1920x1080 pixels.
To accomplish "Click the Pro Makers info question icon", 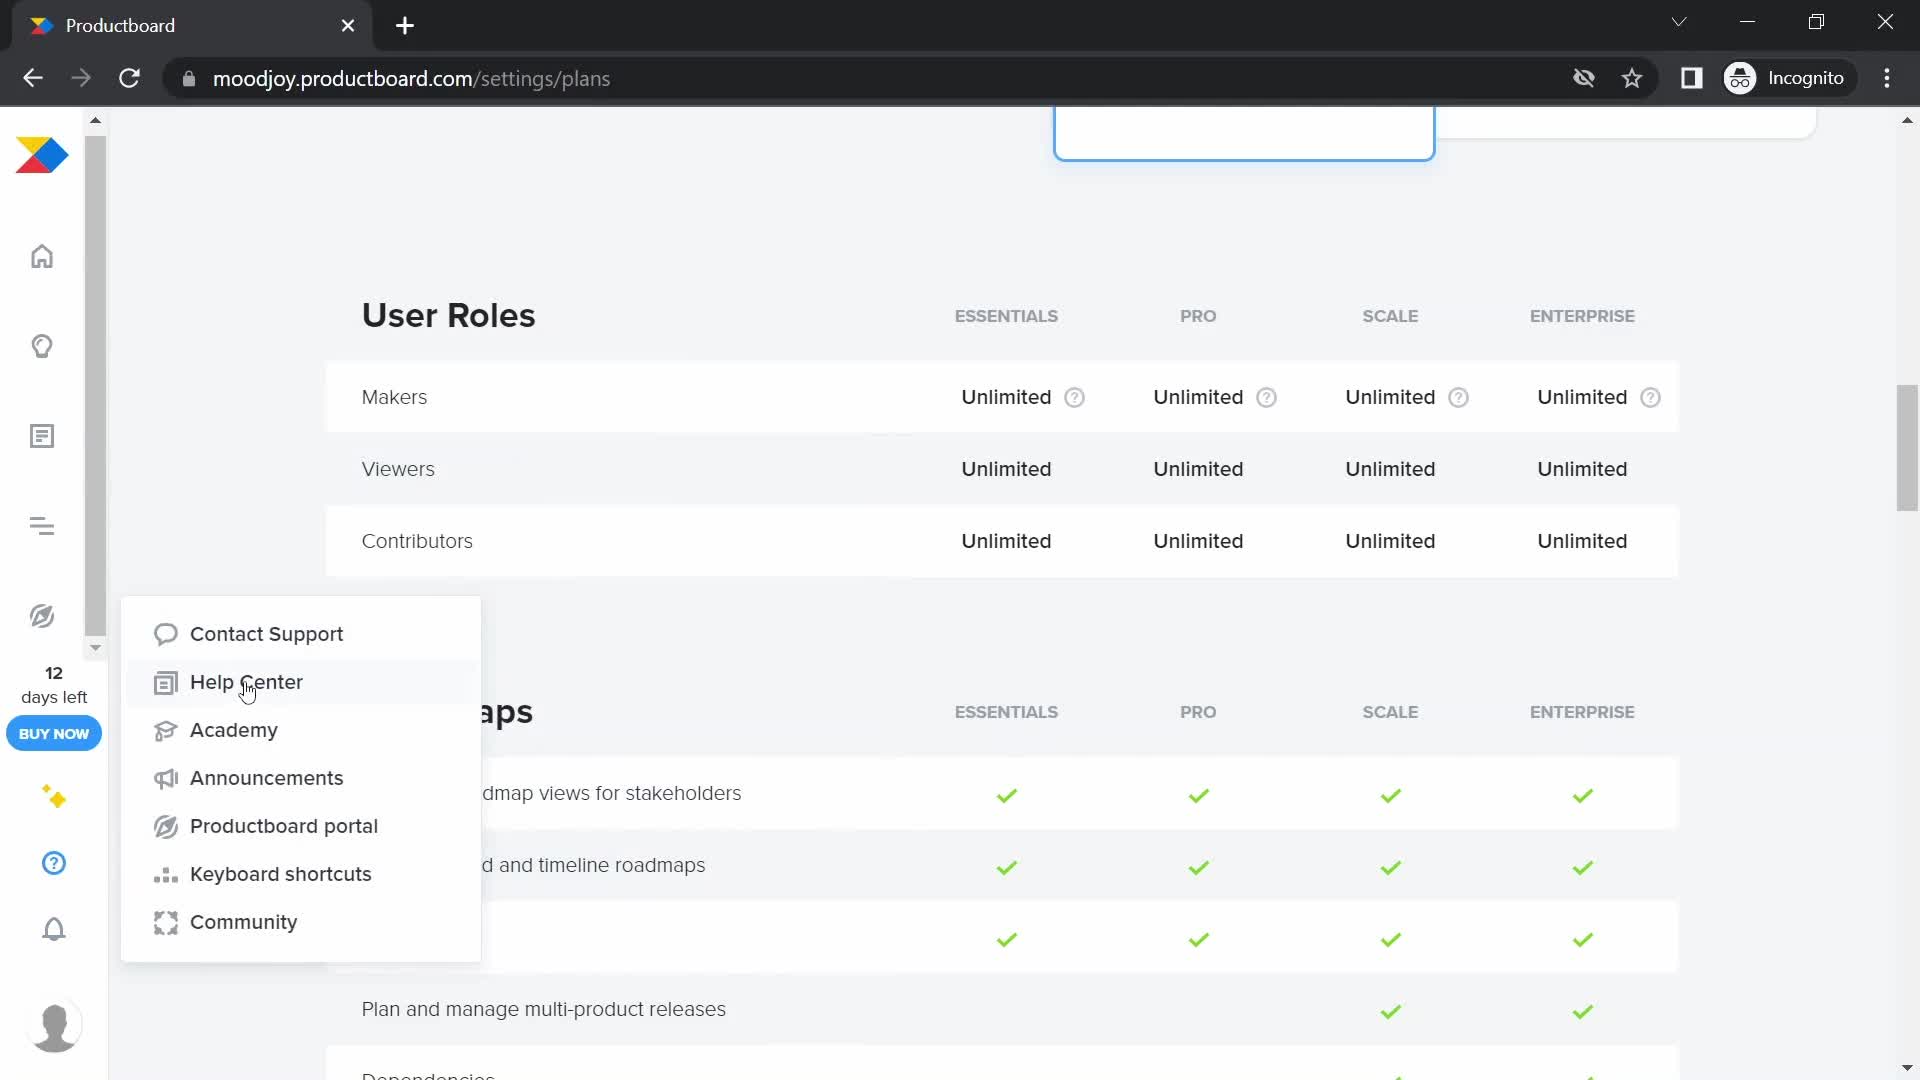I will (1267, 398).
